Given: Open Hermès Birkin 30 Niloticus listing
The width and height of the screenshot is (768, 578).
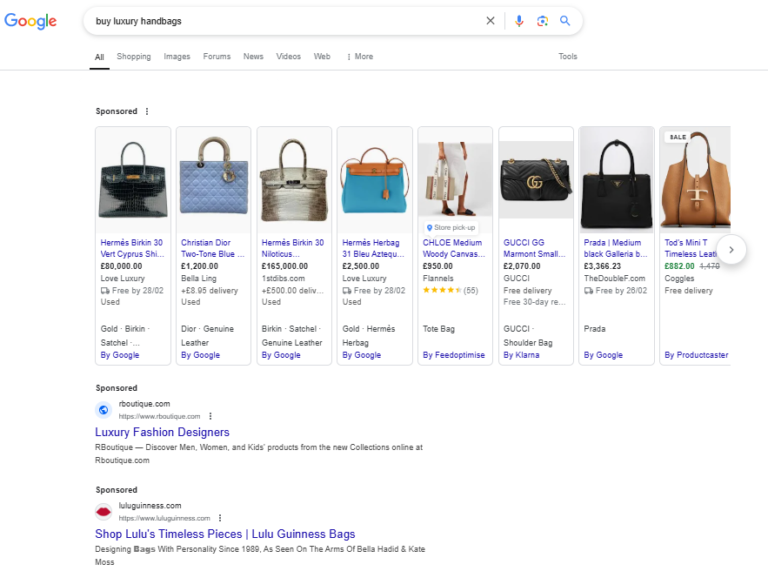Looking at the screenshot, I should click(x=293, y=248).
